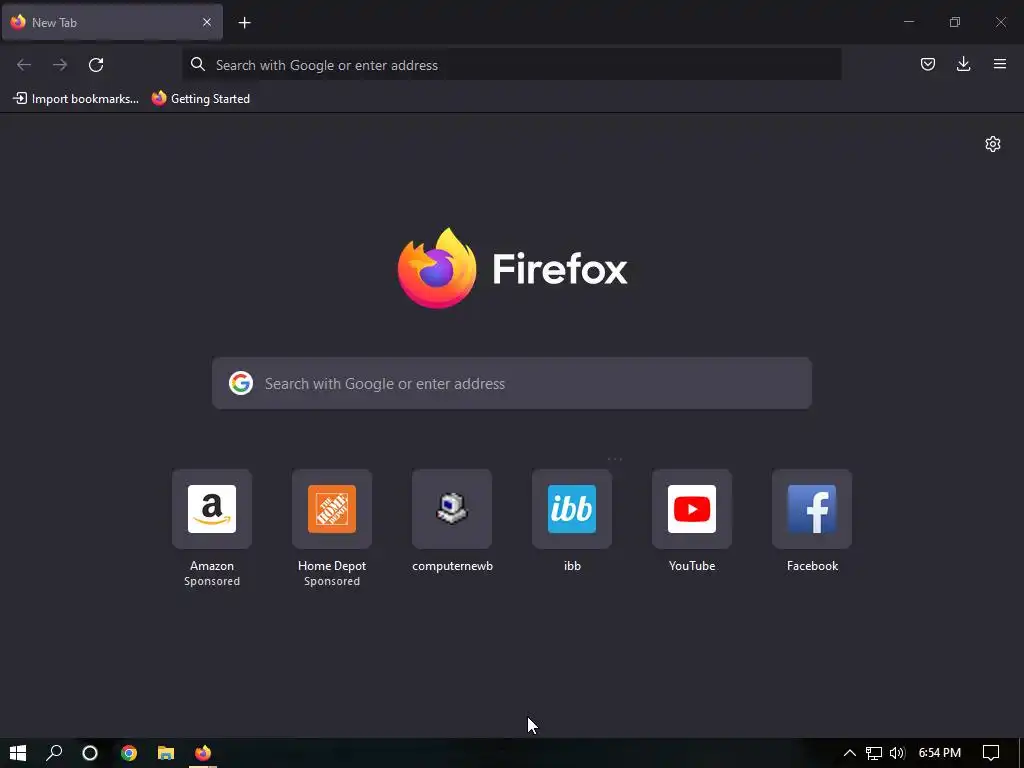Click the search magnifier in address bar
The width and height of the screenshot is (1024, 768).
tap(197, 64)
